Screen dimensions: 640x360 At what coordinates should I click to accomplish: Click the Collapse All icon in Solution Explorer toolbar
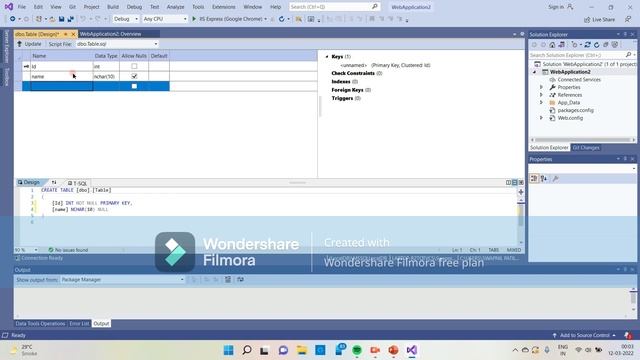click(x=606, y=45)
